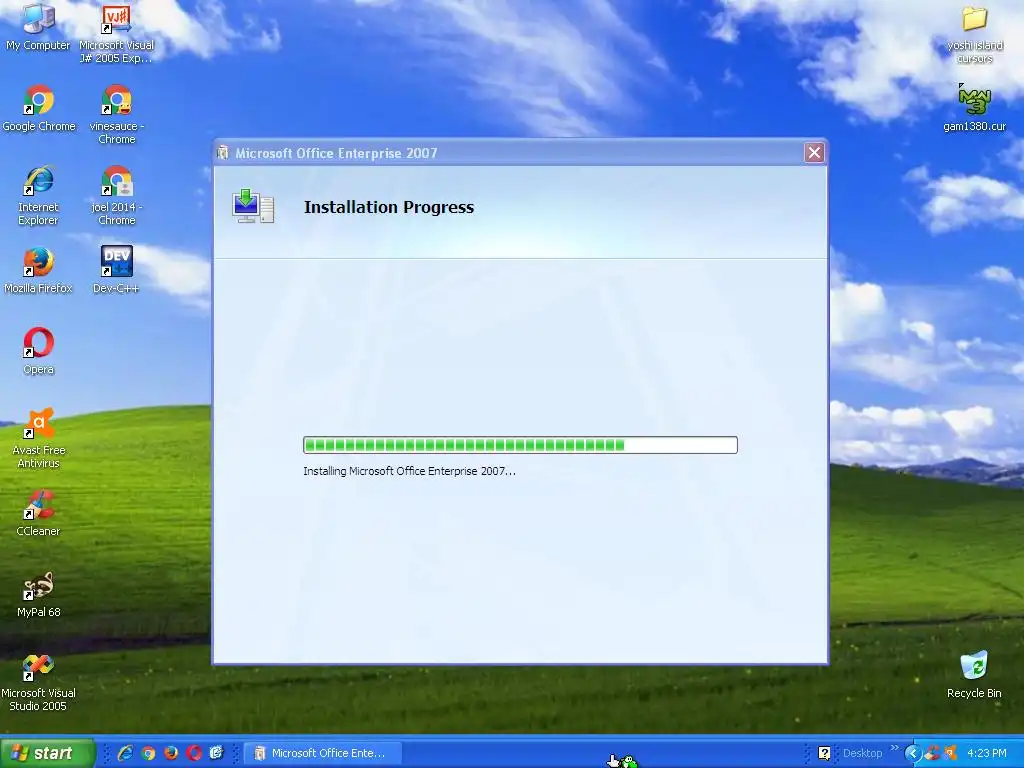Click the Office setup title bar icon

(x=223, y=153)
